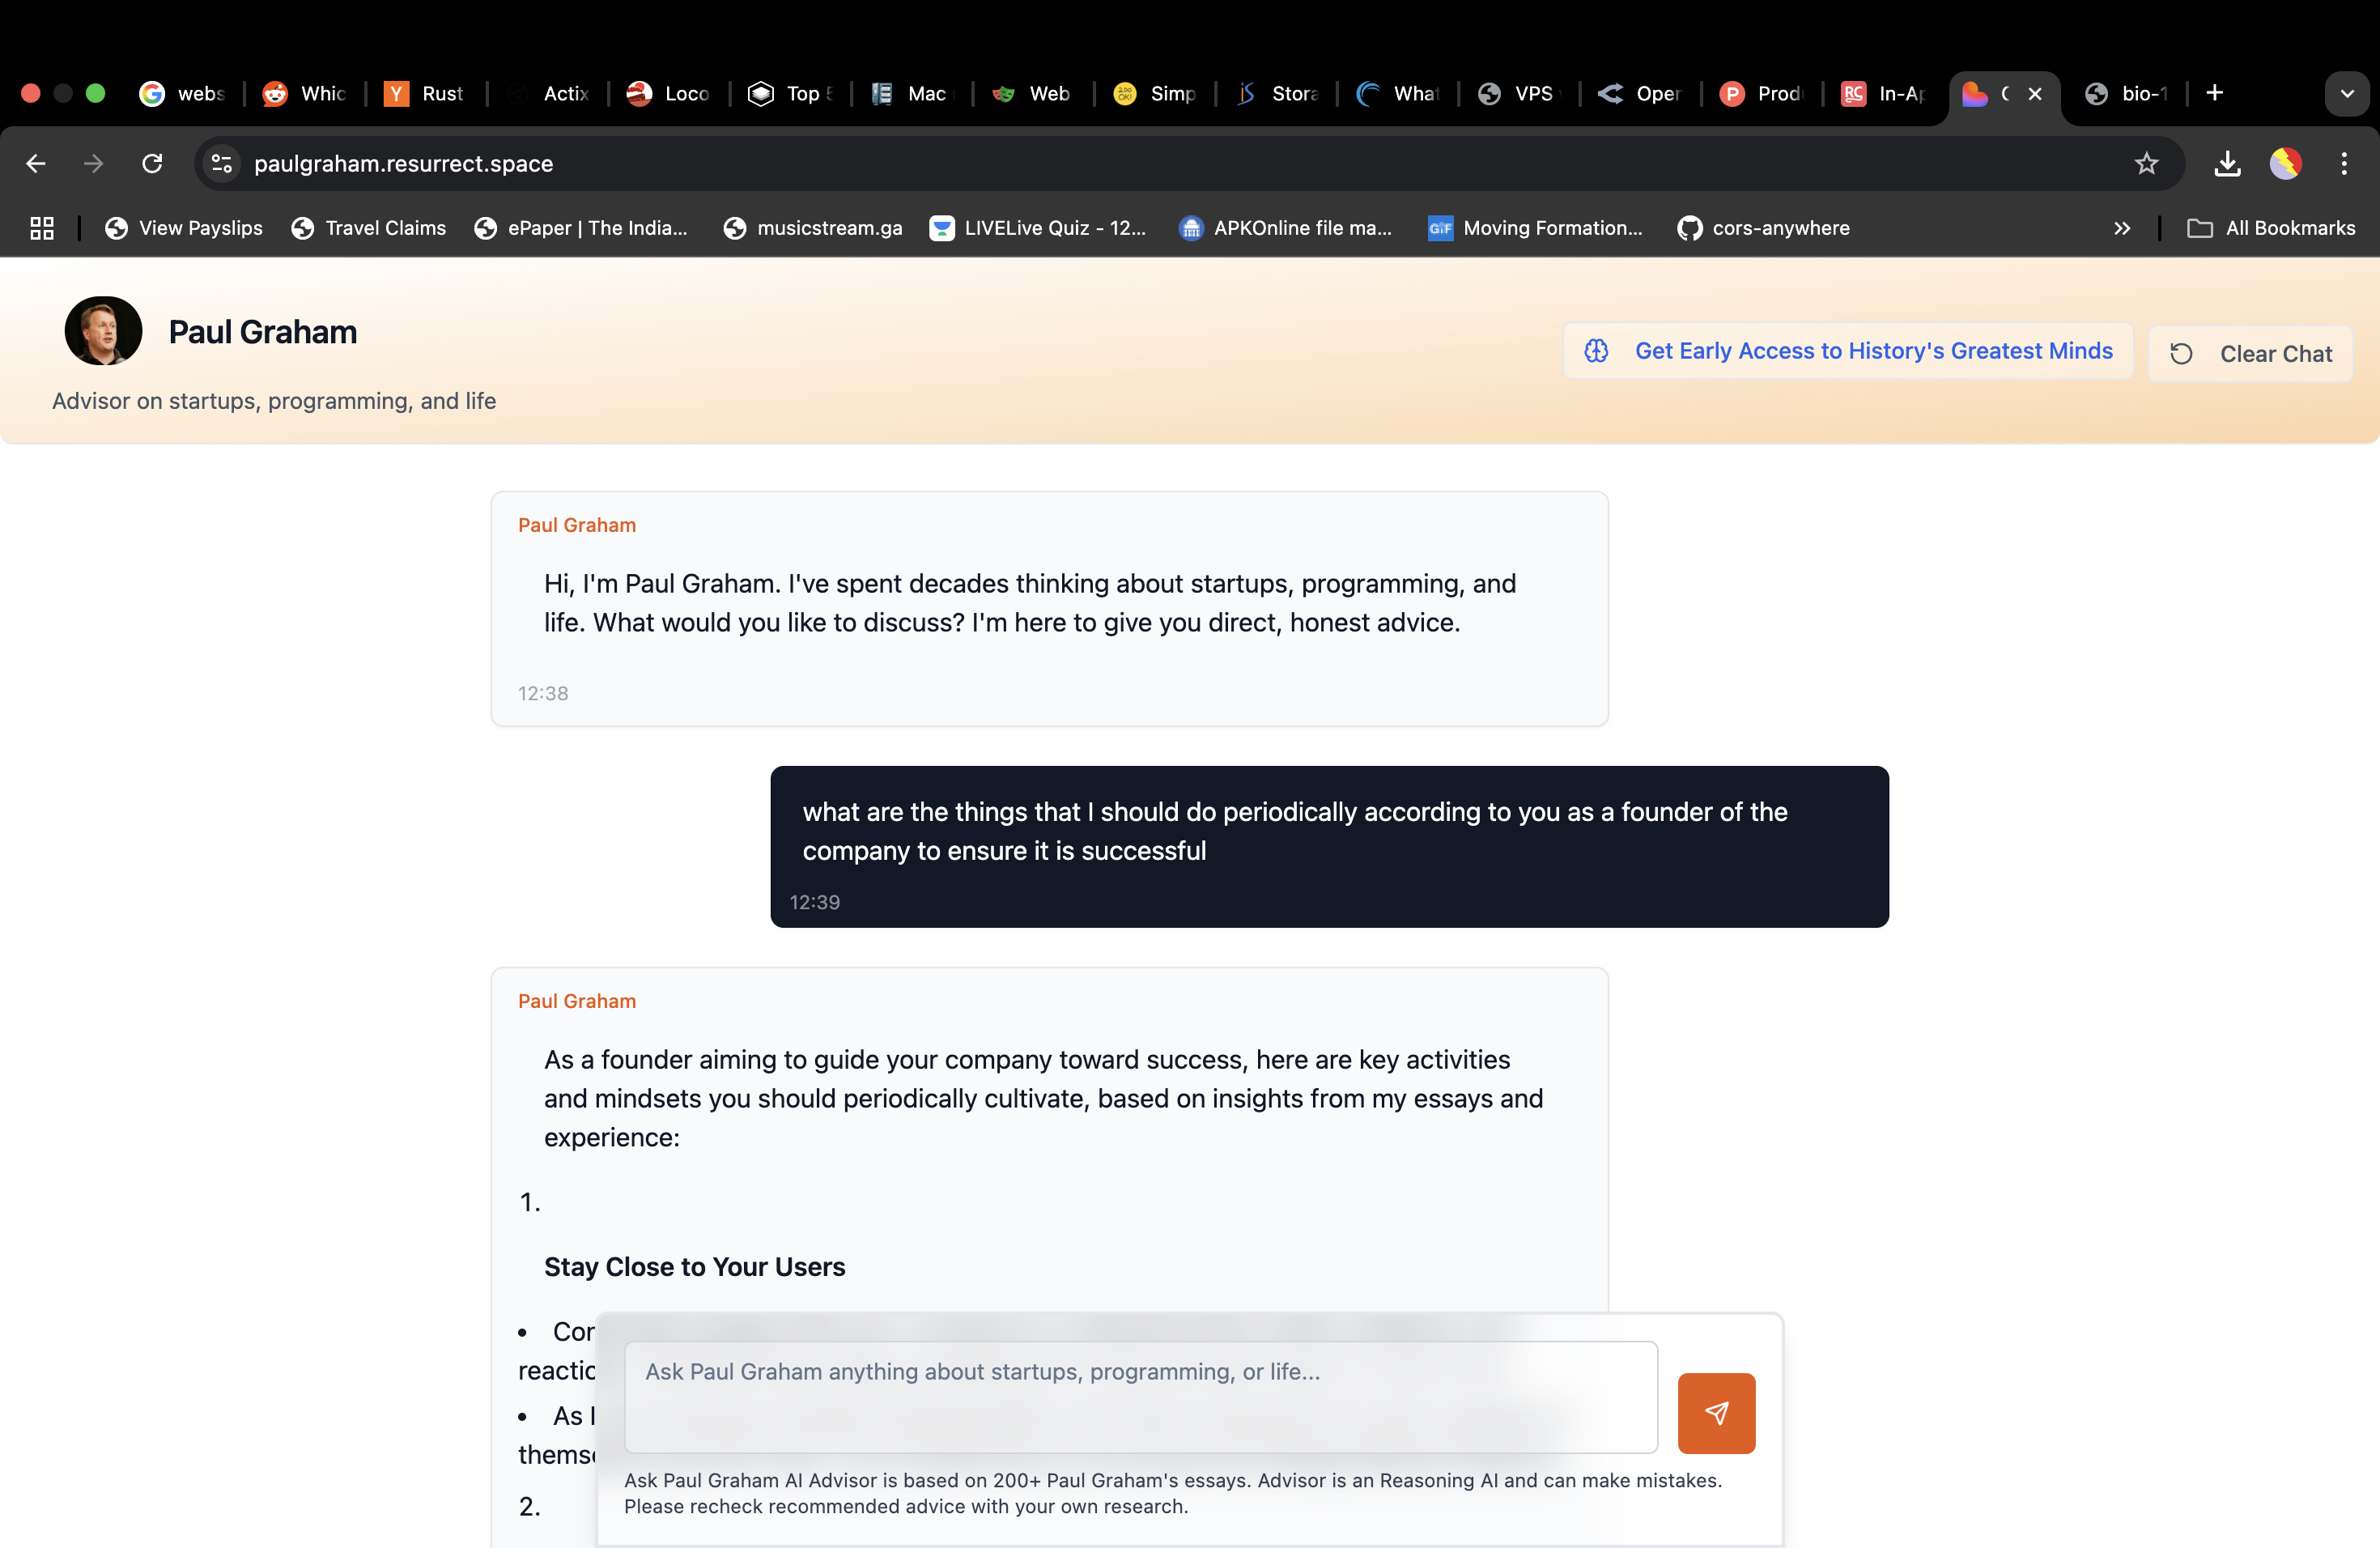Click the 12:38 timestamp on first message

tap(543, 694)
